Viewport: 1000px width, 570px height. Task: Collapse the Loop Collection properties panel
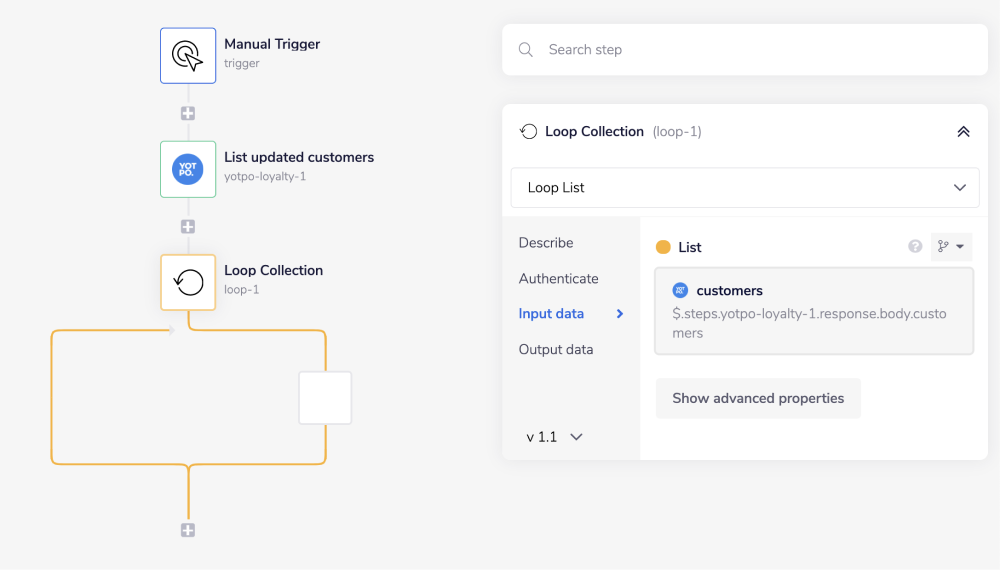963,132
